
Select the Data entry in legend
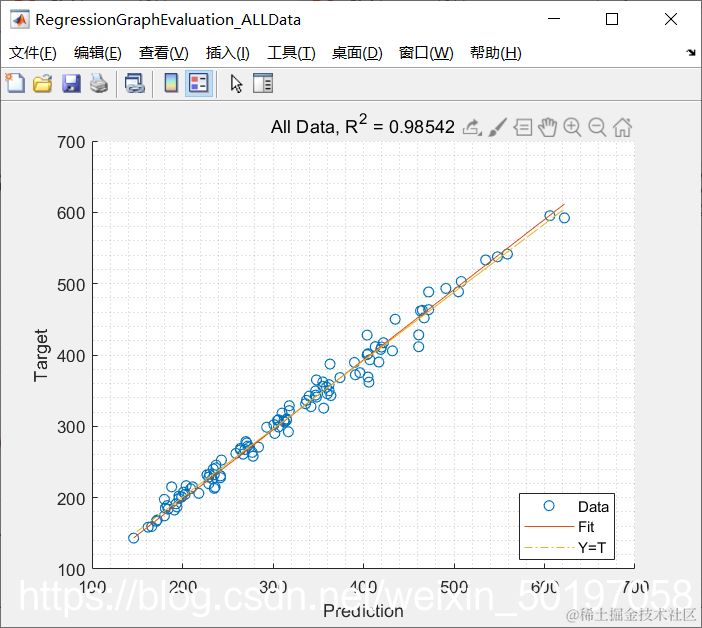(567, 507)
